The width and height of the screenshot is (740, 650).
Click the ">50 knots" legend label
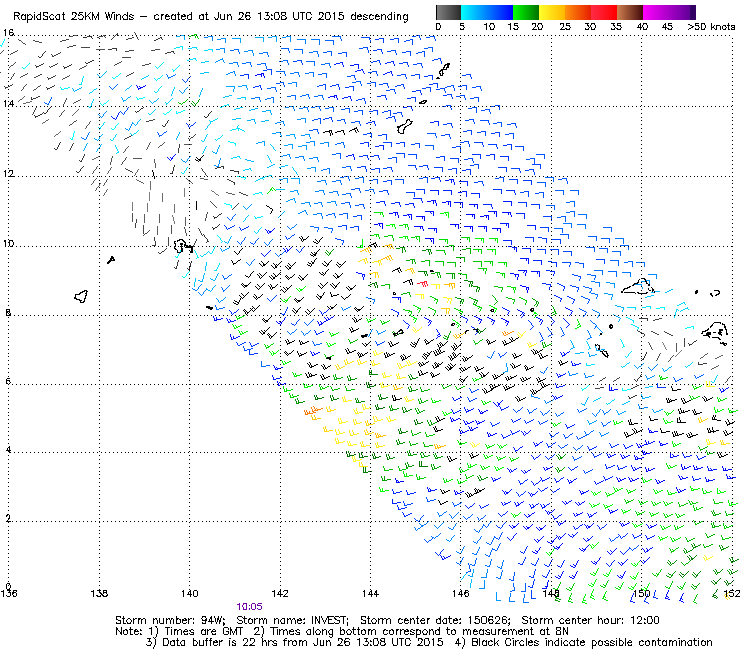pyautogui.click(x=711, y=27)
